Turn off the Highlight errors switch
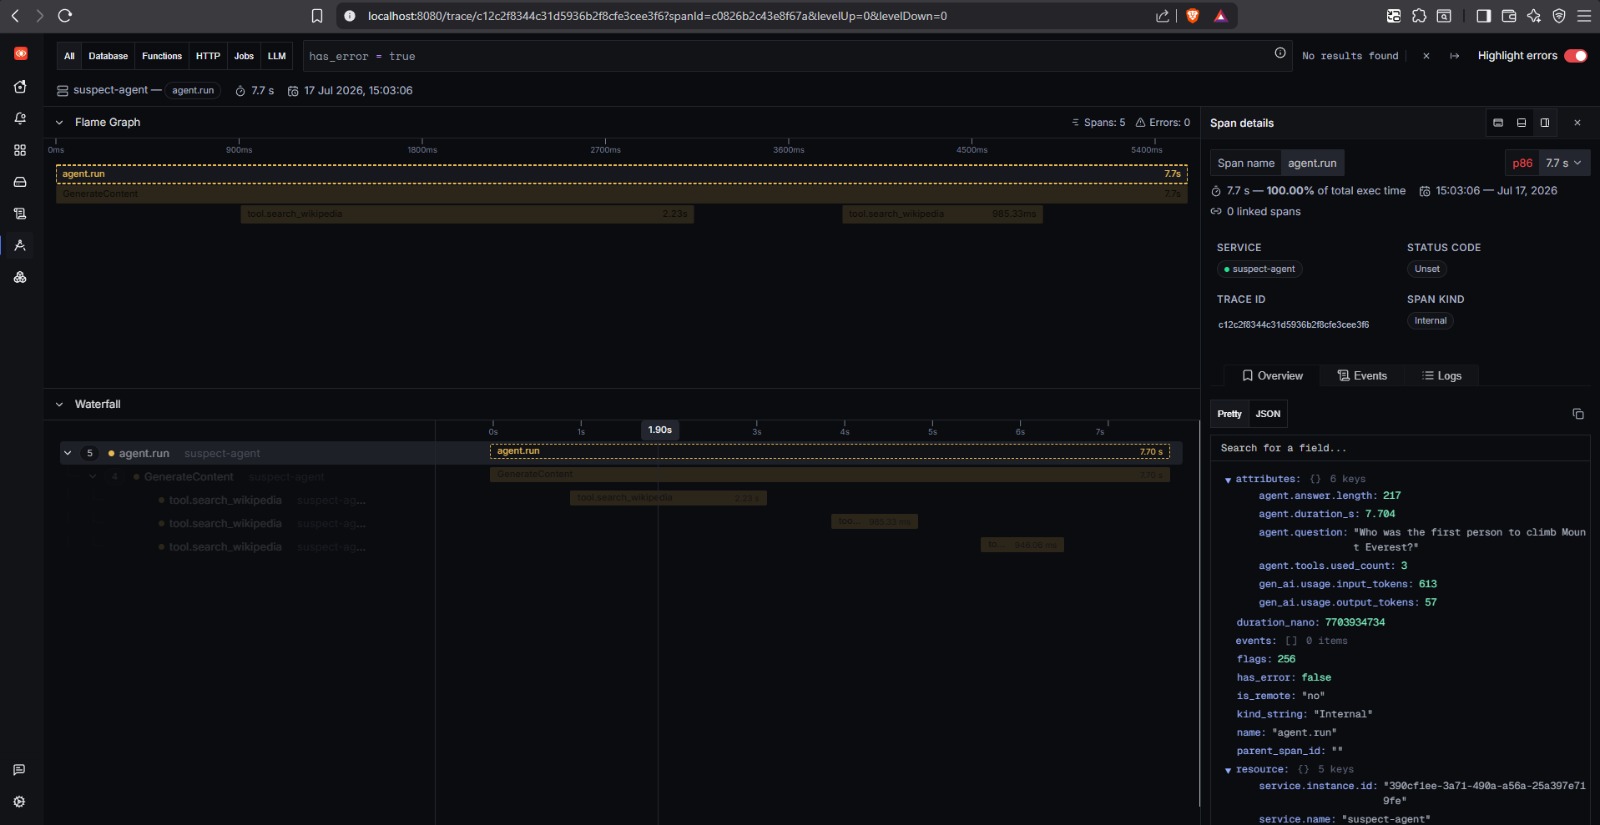The height and width of the screenshot is (825, 1600). point(1576,56)
